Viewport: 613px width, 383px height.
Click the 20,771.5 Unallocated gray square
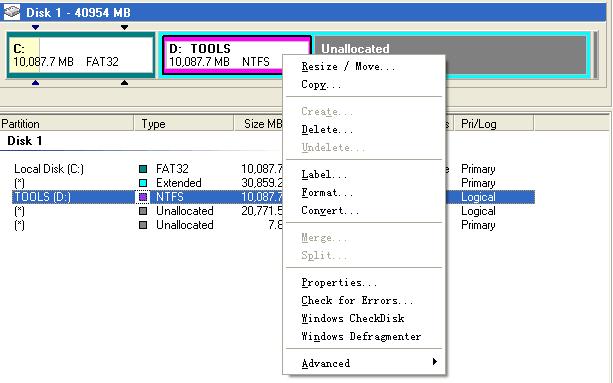tap(143, 211)
